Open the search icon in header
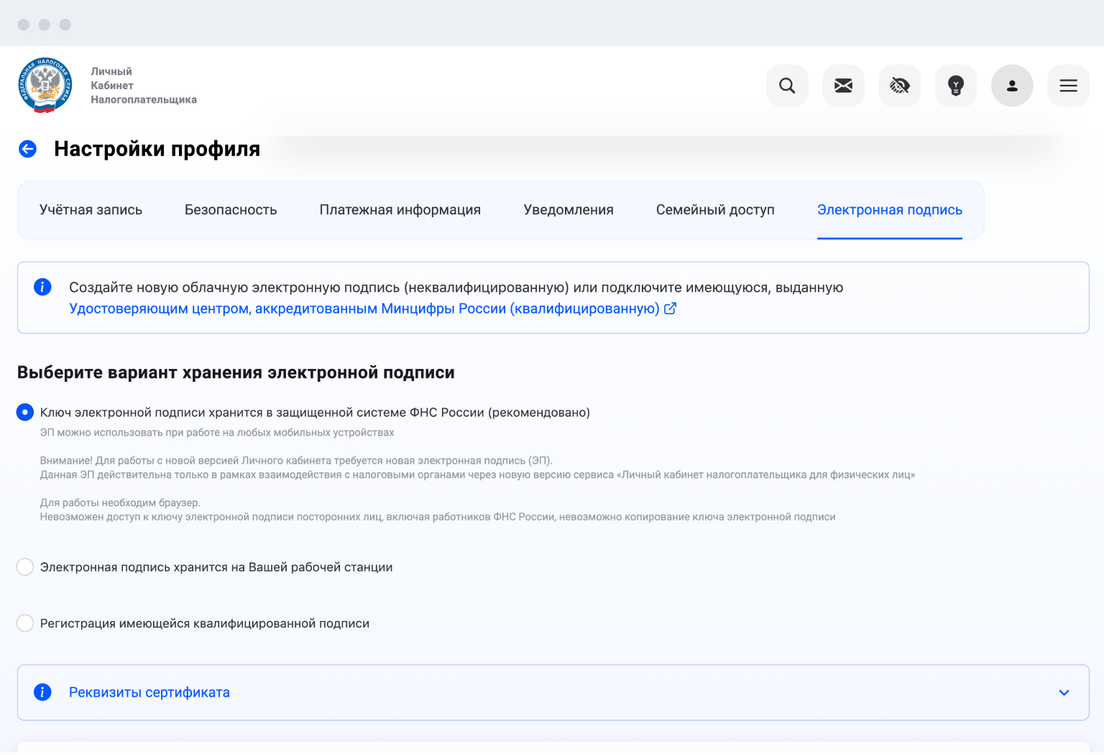The image size is (1104, 755). click(787, 86)
